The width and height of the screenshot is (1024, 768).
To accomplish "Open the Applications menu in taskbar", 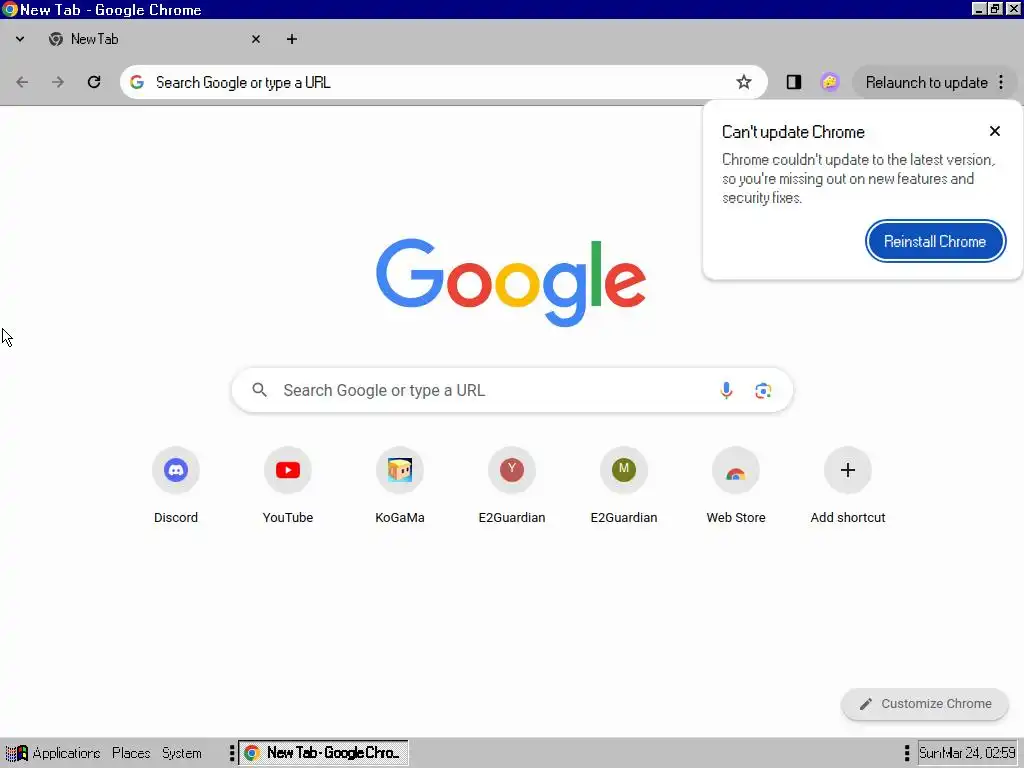I will [x=53, y=753].
